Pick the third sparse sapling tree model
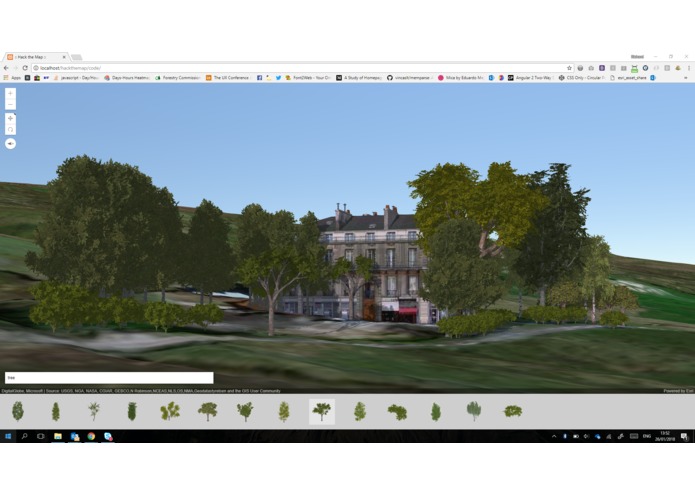The height and width of the screenshot is (494, 695). 94,411
